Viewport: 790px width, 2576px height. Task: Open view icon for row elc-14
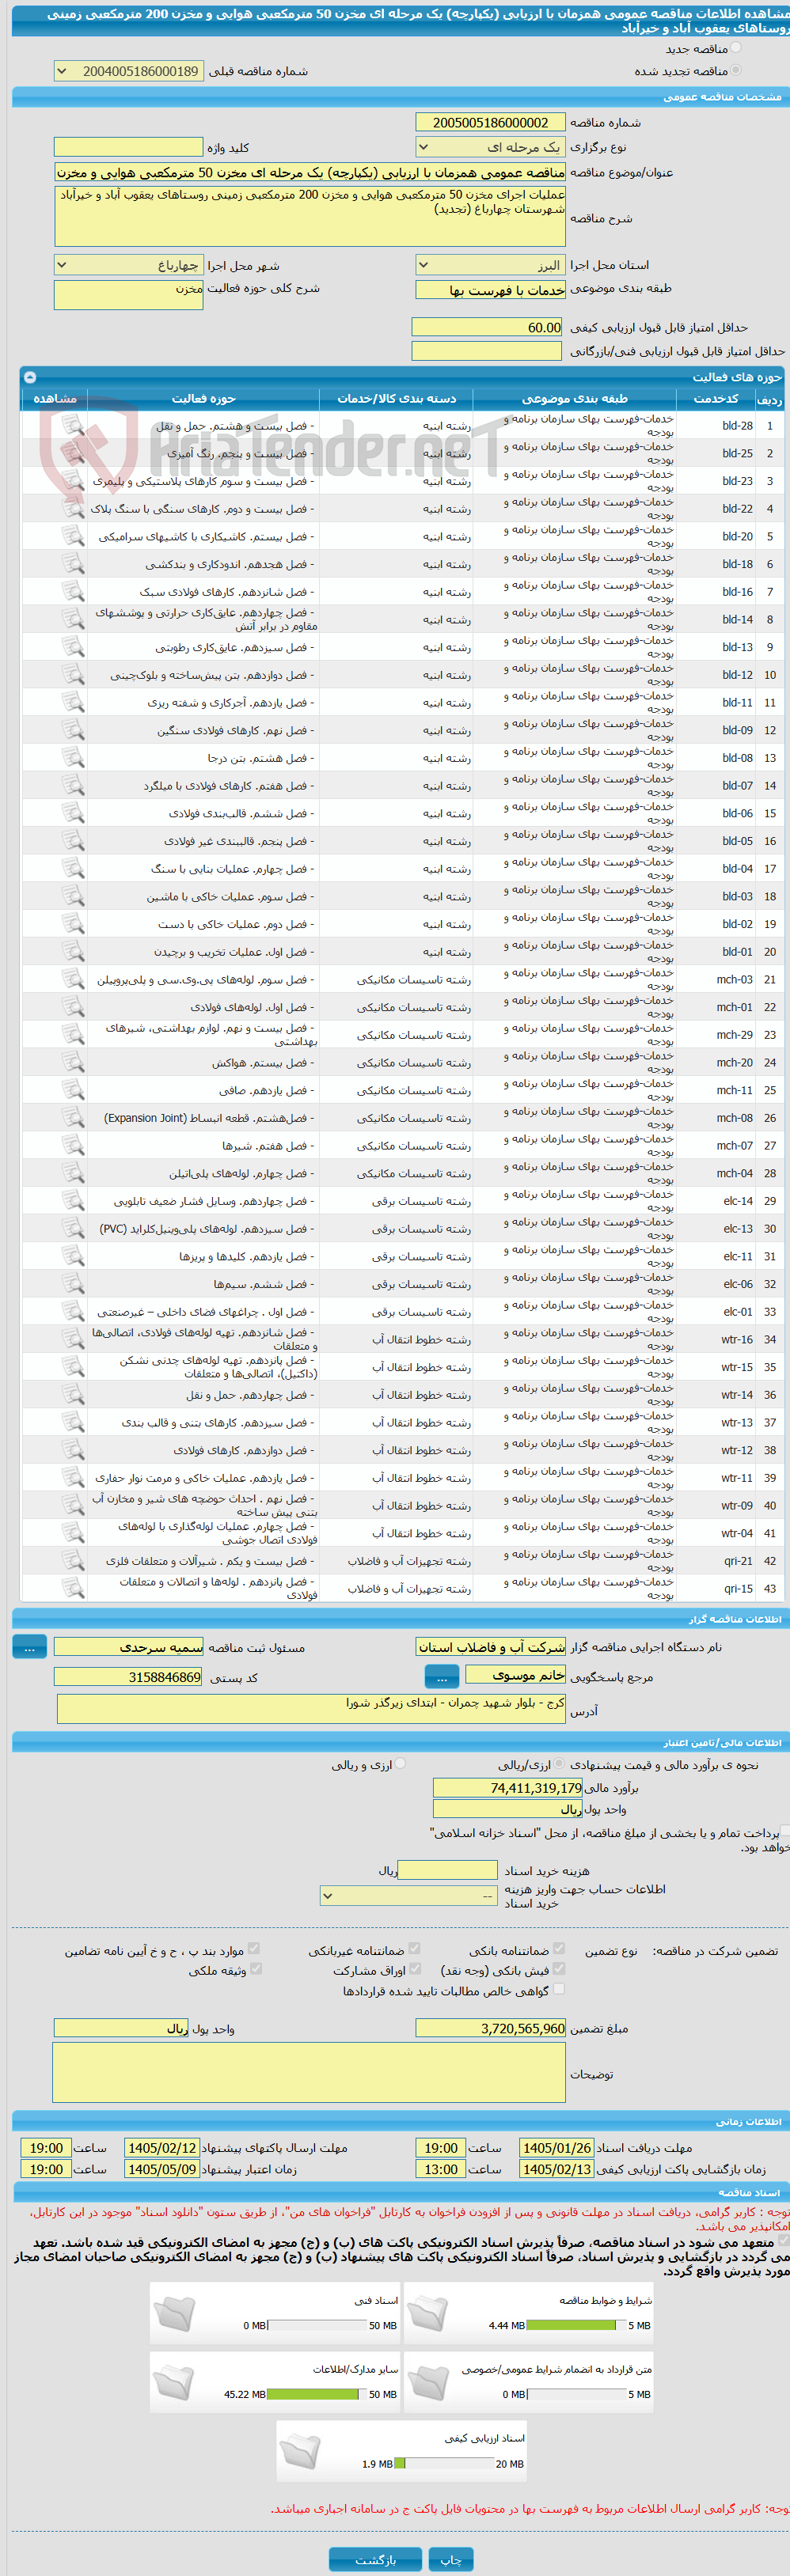72,1201
